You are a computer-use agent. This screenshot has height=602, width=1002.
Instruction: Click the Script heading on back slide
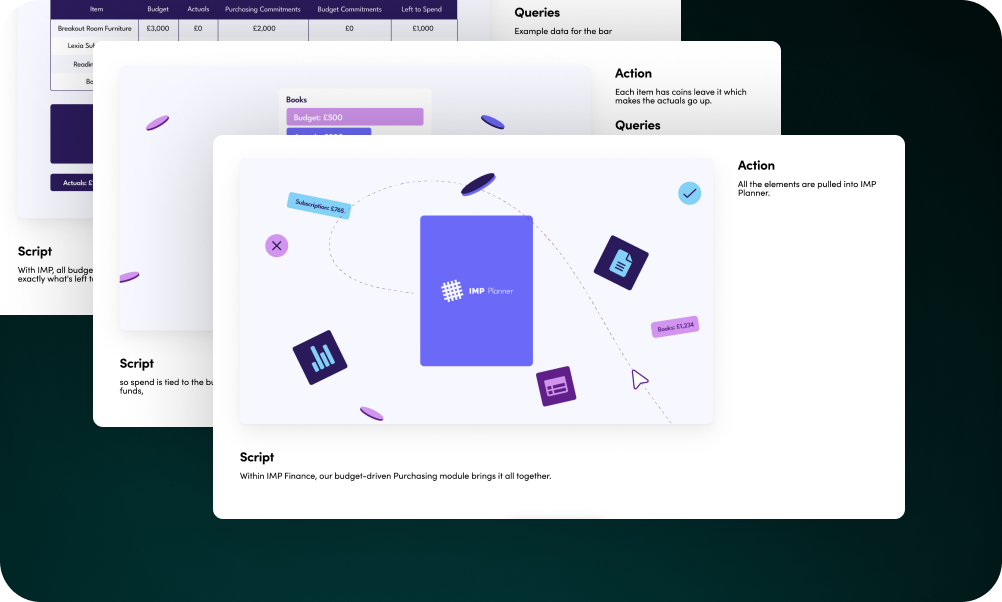tap(35, 252)
